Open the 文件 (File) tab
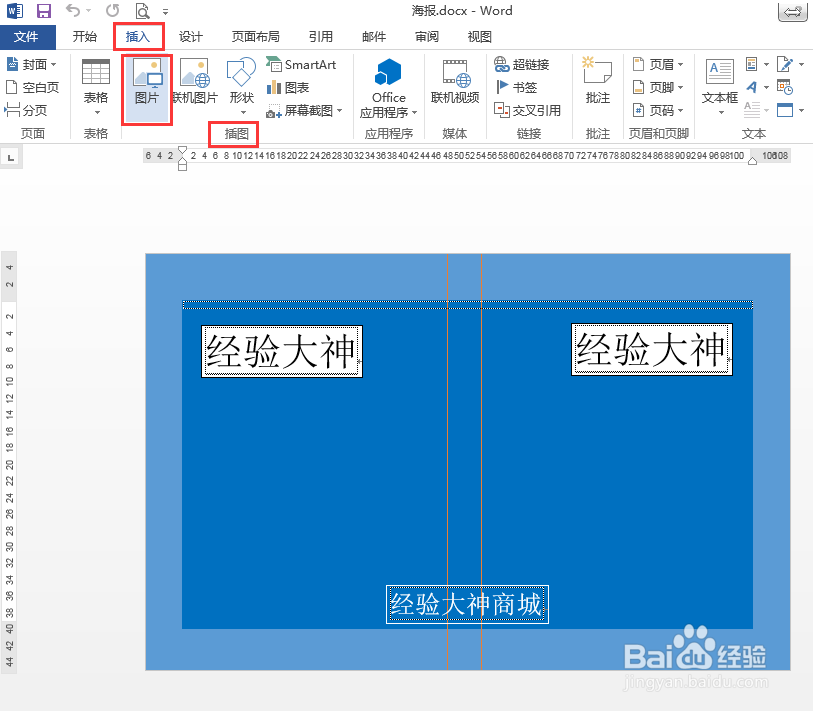The image size is (813, 711). 26,37
